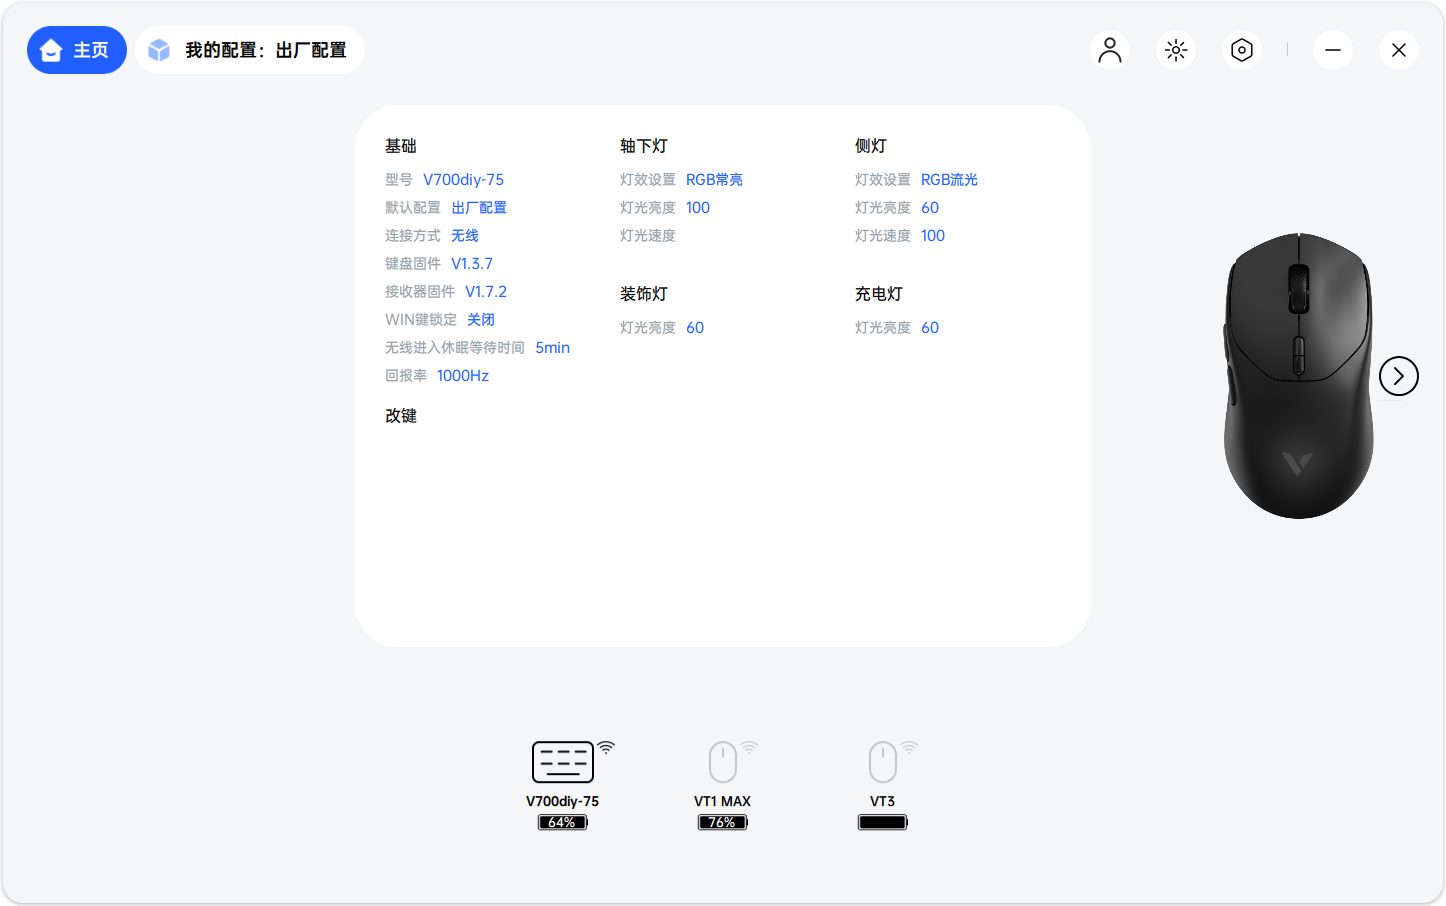This screenshot has width=1446, height=906.
Task: Minimize the application window
Action: pos(1333,50)
